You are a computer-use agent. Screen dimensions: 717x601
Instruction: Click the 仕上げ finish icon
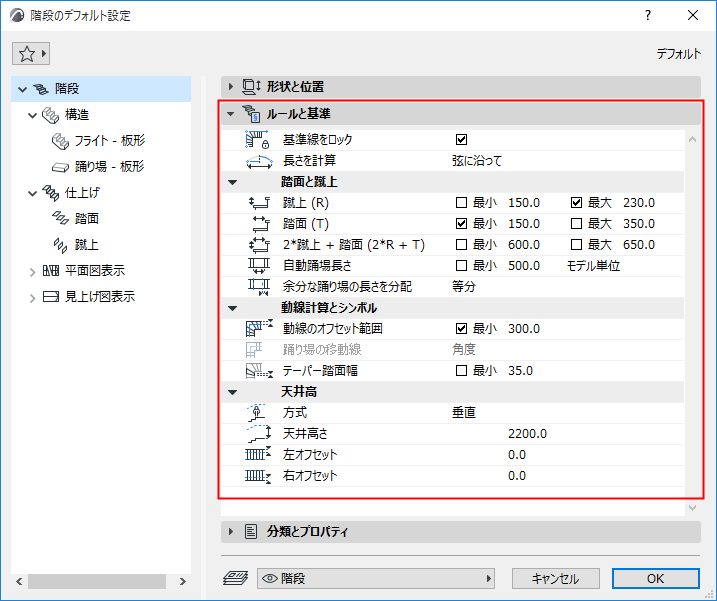tap(50, 193)
